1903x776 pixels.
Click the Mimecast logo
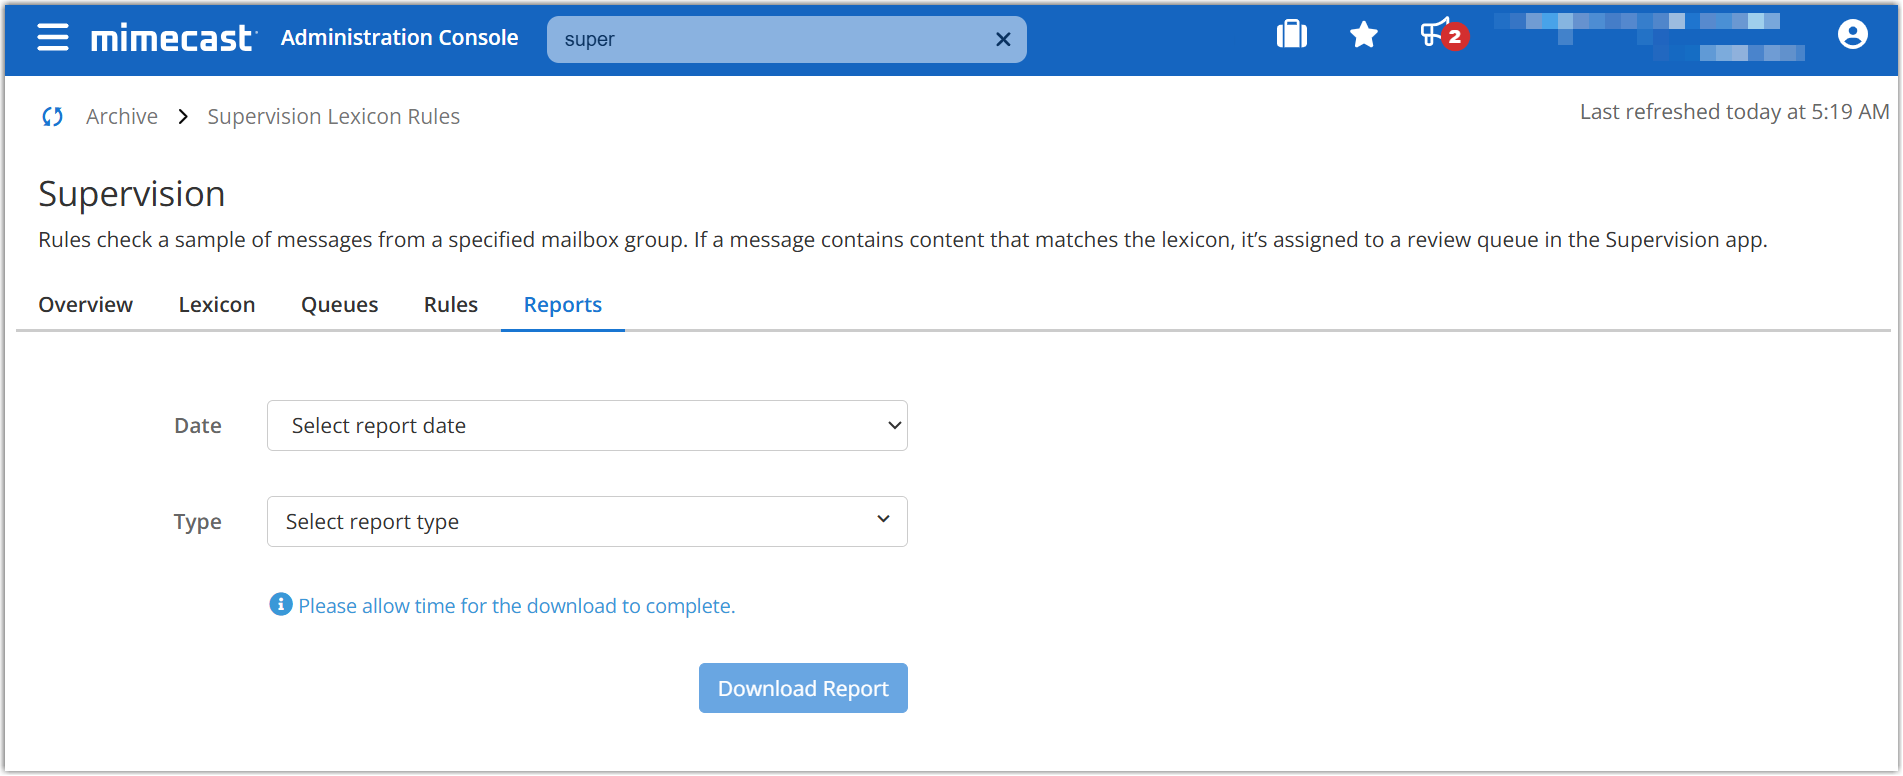pos(173,38)
